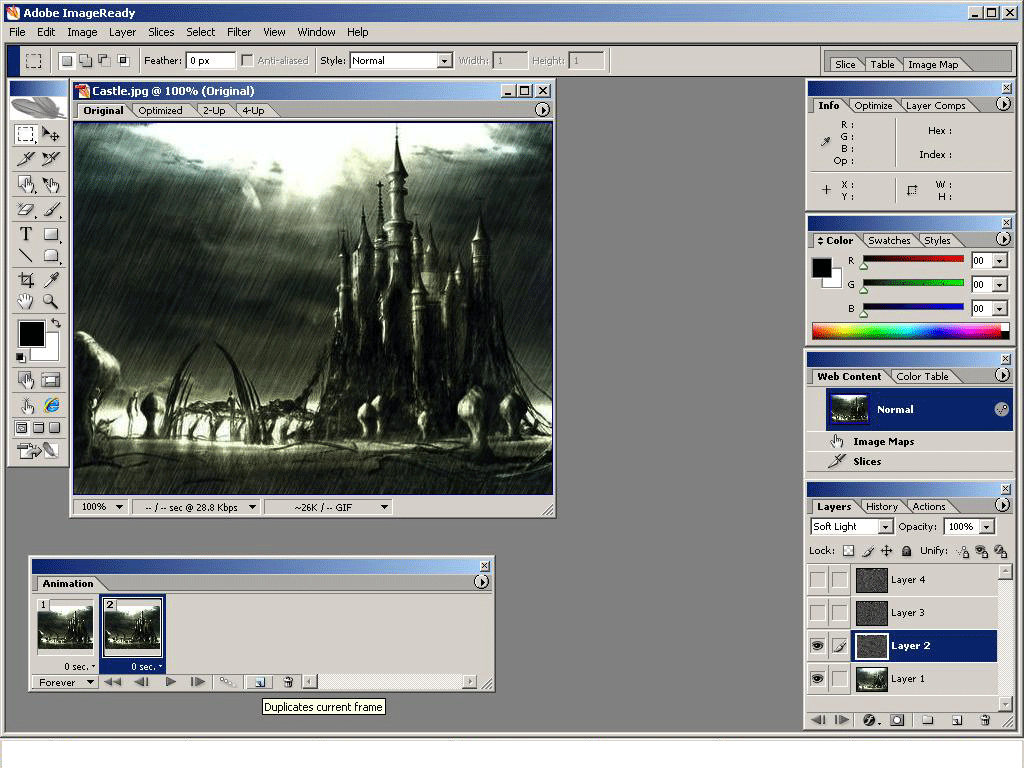Toggle visibility of Layer 1
1024x768 pixels.
coord(817,679)
